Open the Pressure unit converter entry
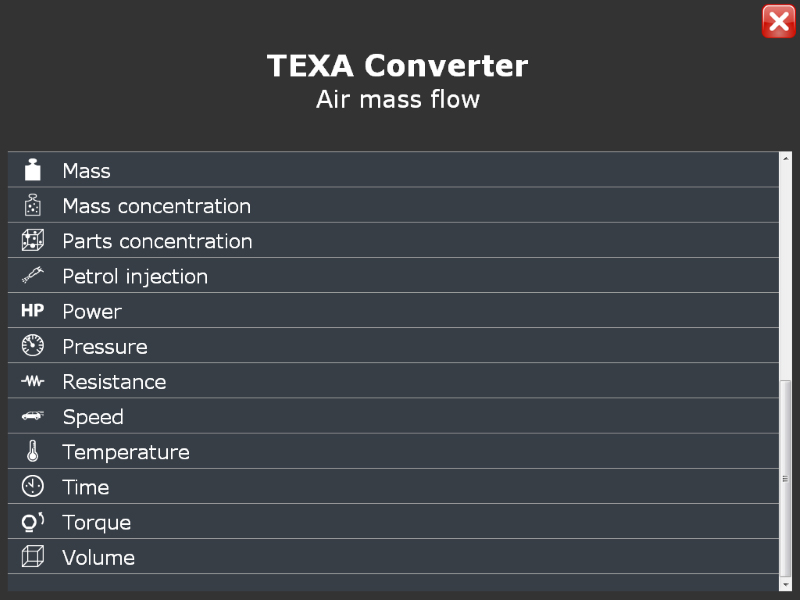This screenshot has width=800, height=600. click(393, 345)
